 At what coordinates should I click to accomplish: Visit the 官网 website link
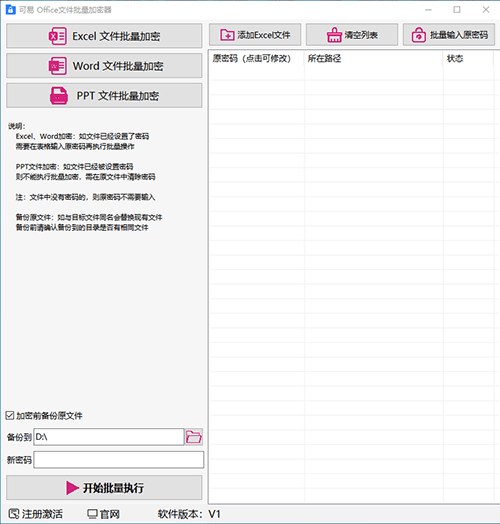(x=103, y=514)
